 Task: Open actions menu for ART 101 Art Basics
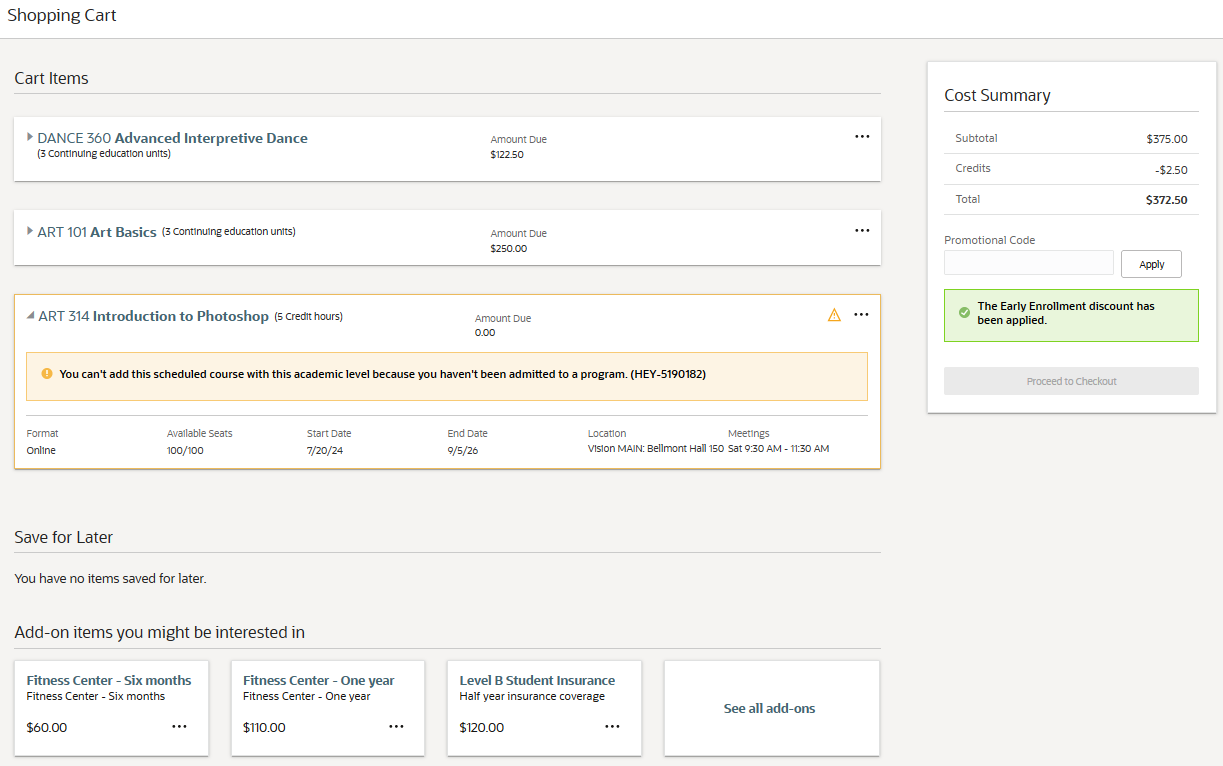[x=862, y=231]
